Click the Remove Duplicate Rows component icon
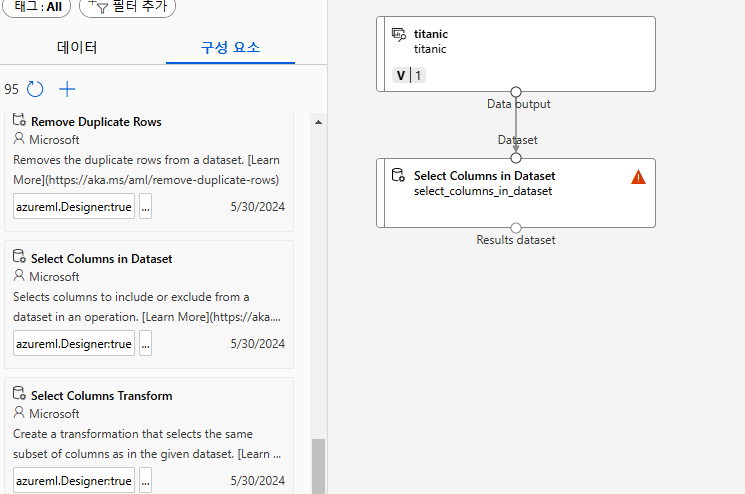This screenshot has height=494, width=745. (x=19, y=120)
